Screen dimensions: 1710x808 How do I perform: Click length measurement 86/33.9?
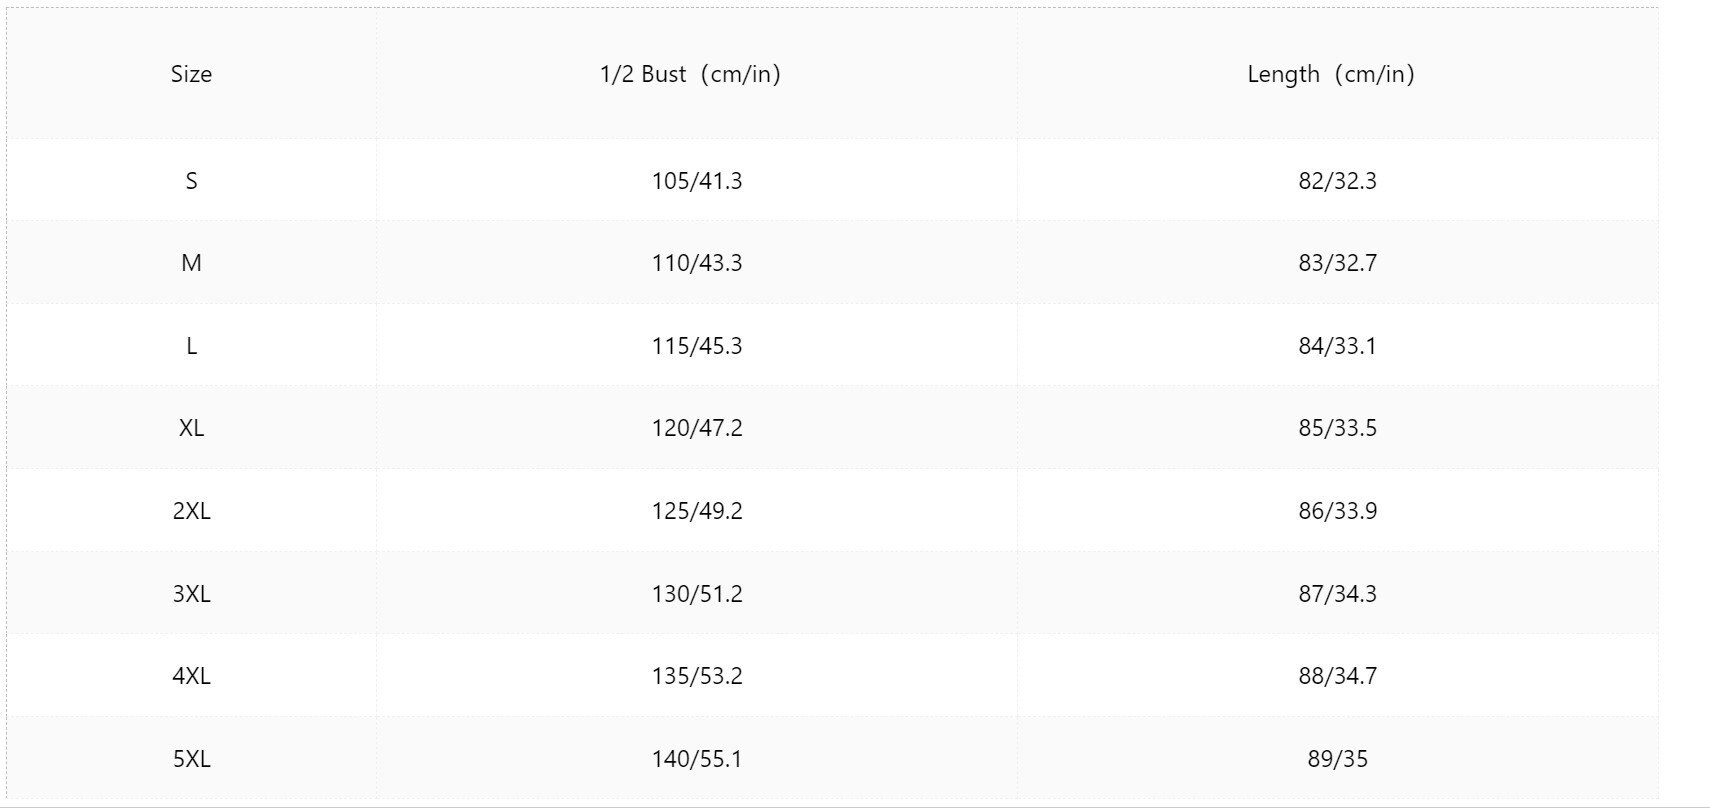pos(1337,511)
